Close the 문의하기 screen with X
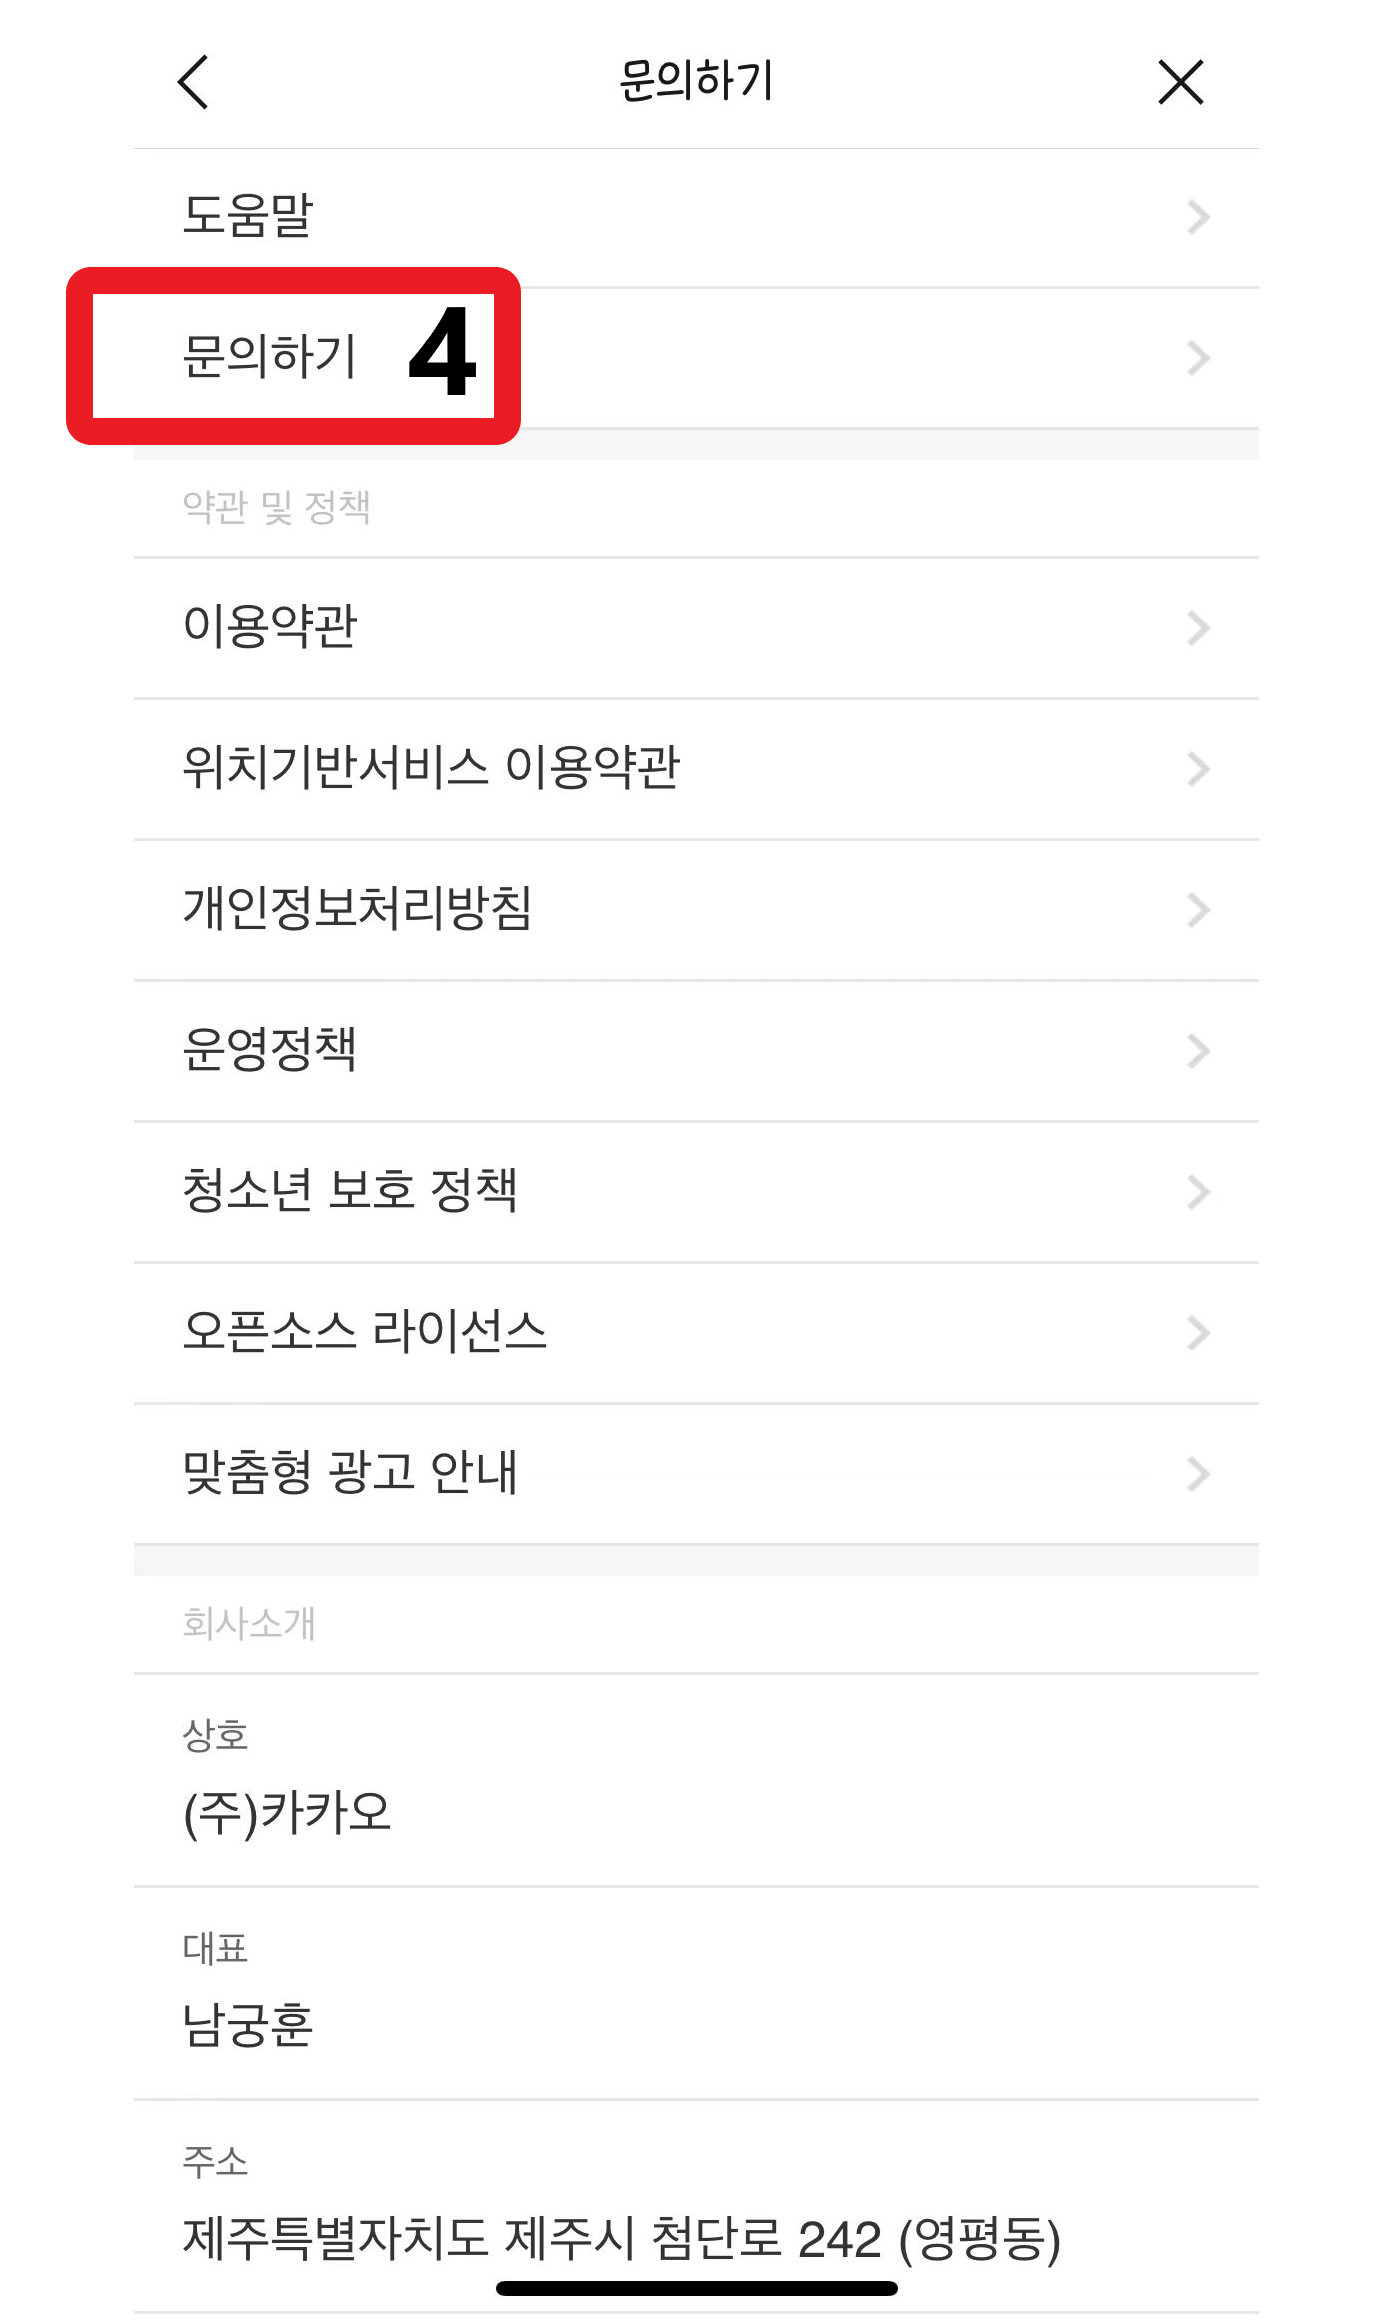The image size is (1374, 2320). [x=1180, y=82]
